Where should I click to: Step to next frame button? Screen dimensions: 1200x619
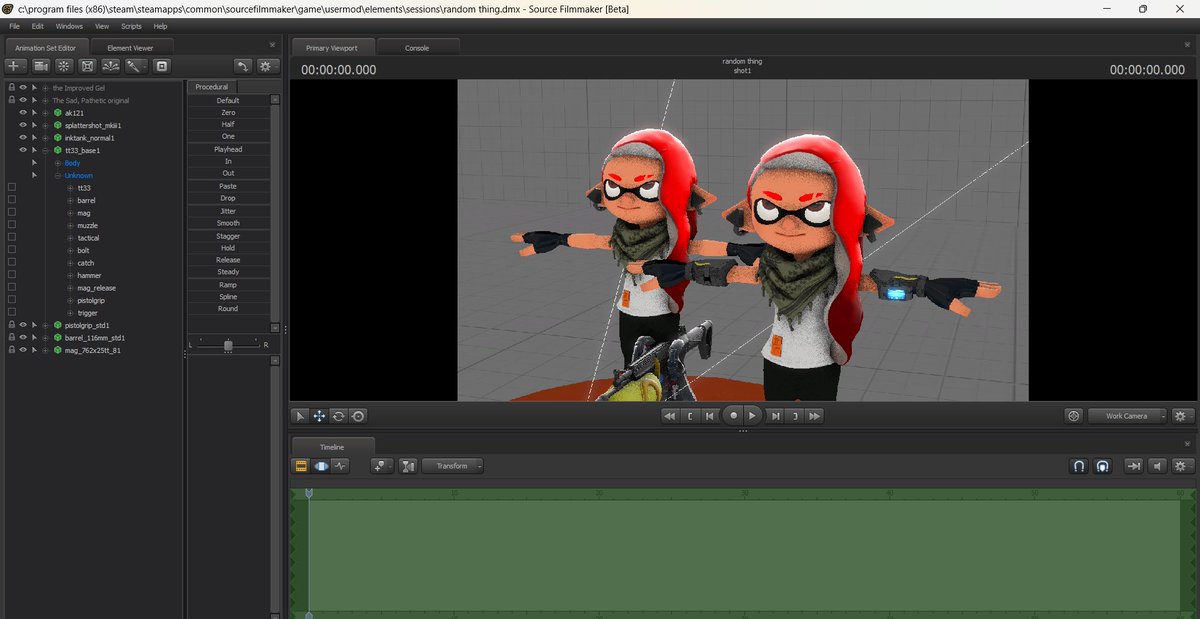777,416
